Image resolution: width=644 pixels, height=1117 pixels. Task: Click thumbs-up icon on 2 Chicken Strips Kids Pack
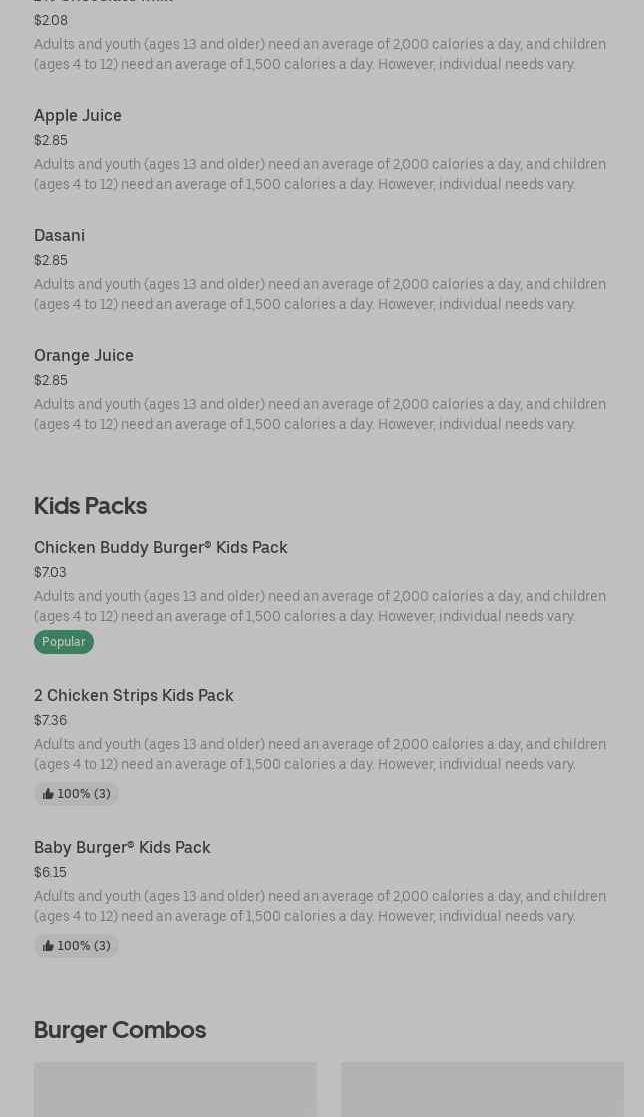pos(48,794)
